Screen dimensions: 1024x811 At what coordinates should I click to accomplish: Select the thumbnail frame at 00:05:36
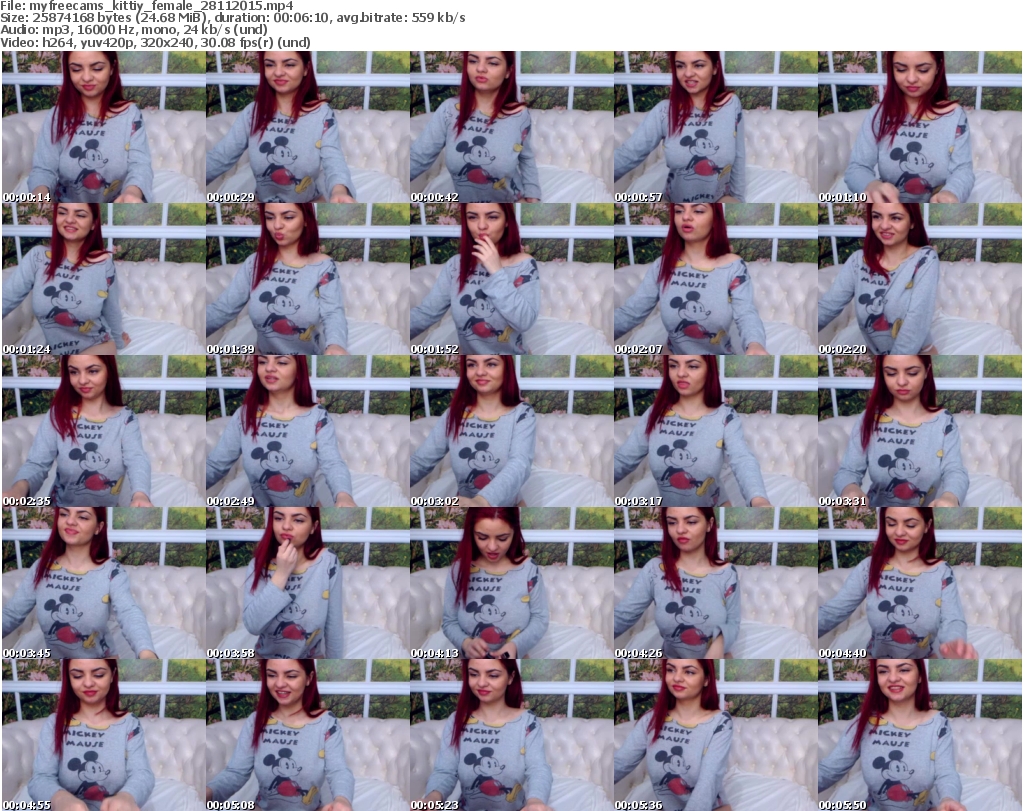716,735
